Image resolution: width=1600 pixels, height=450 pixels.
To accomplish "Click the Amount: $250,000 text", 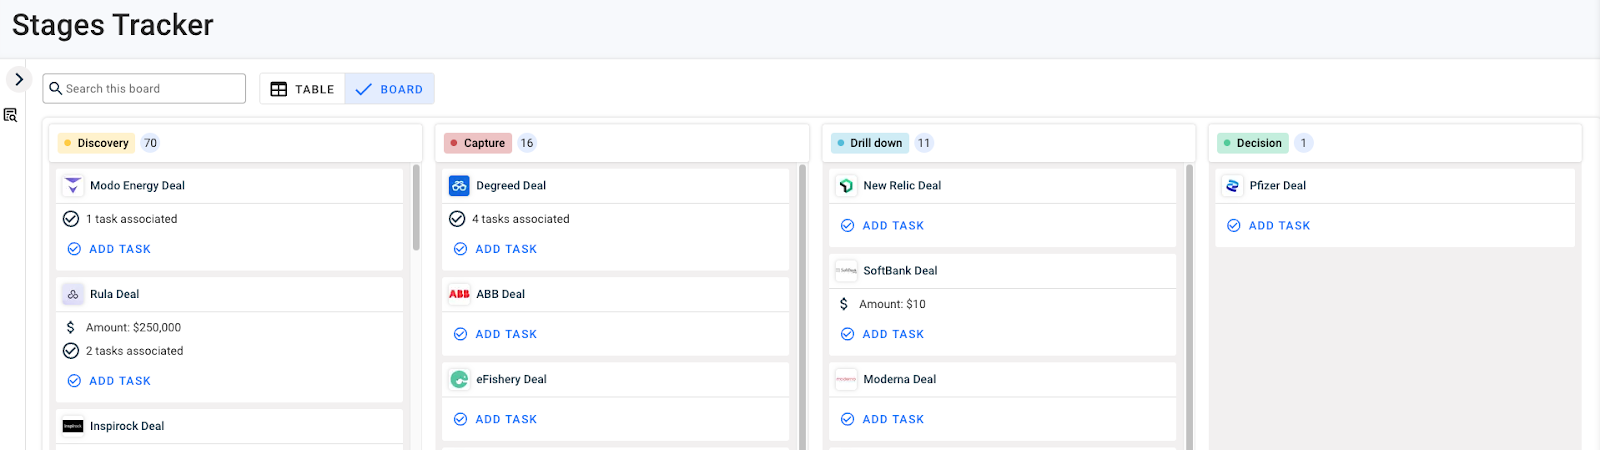I will pos(133,327).
